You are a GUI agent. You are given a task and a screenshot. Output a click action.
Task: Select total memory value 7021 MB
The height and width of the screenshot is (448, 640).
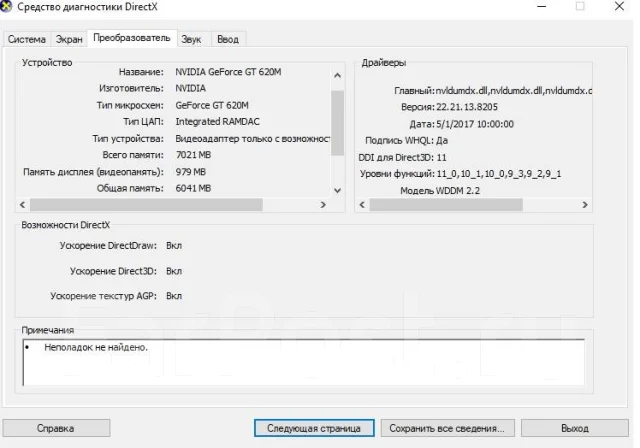click(x=193, y=155)
